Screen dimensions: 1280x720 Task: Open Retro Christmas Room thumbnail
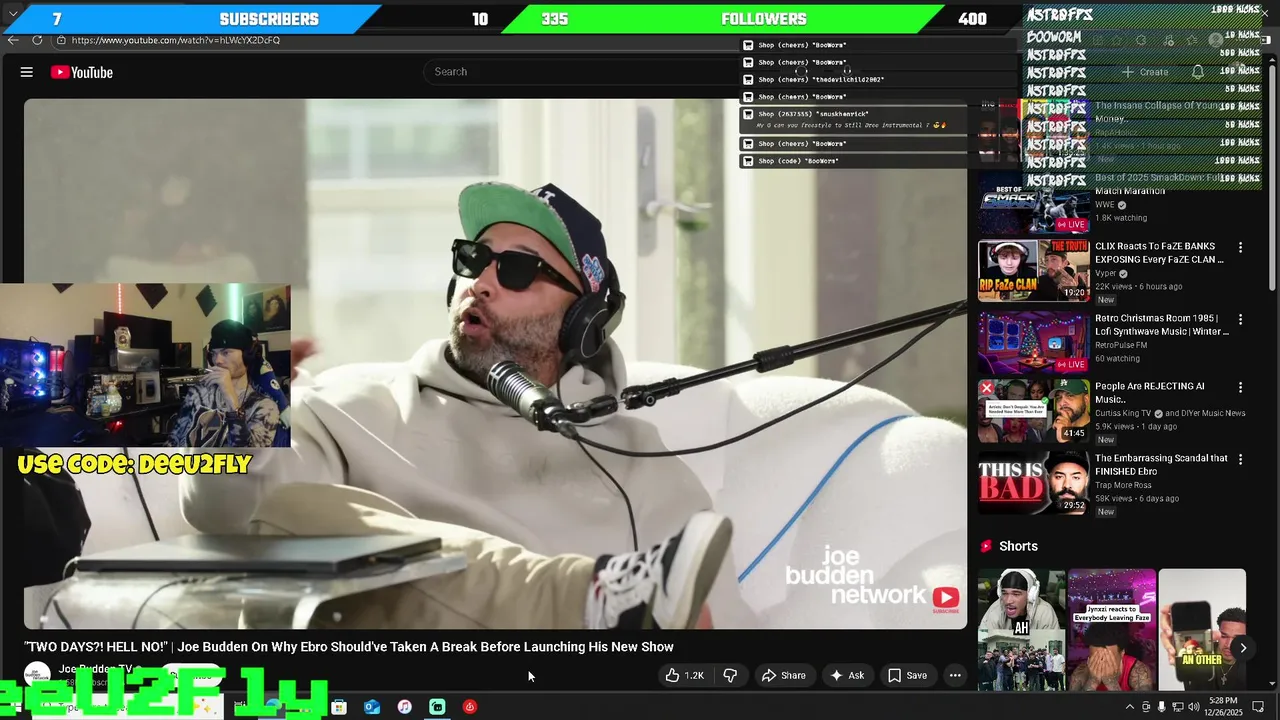[x=1034, y=343]
